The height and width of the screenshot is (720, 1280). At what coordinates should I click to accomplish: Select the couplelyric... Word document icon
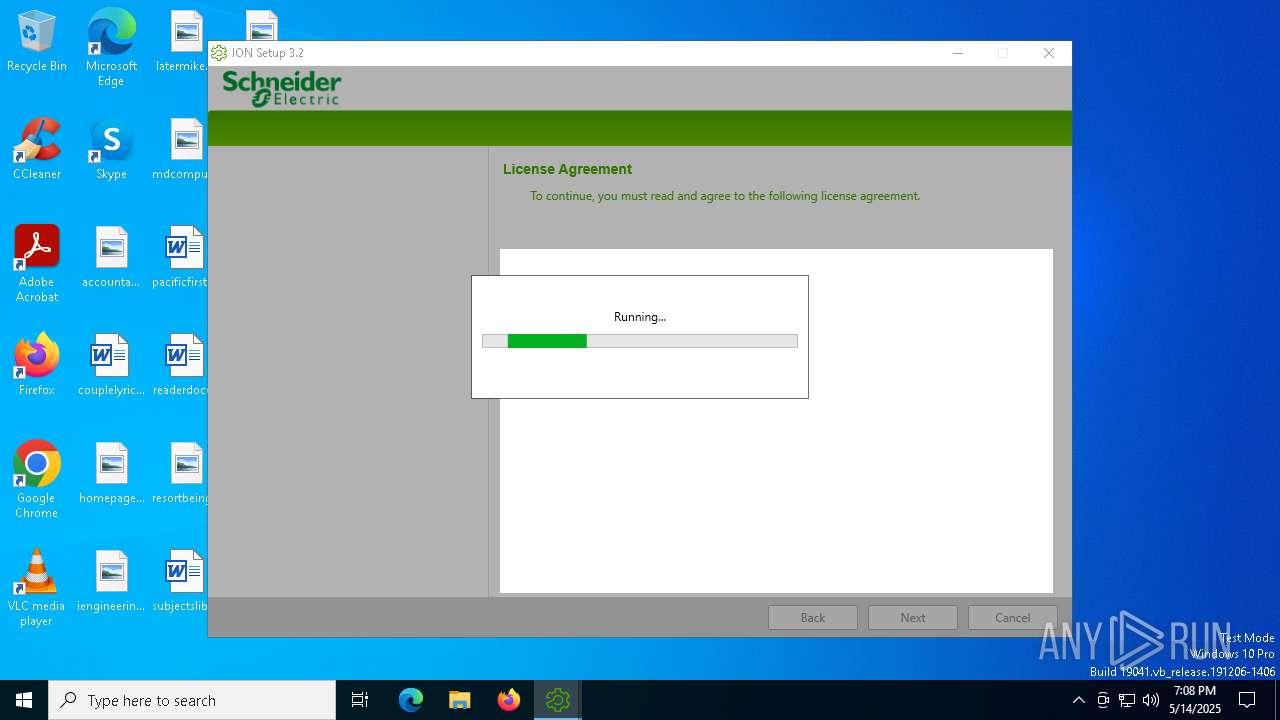[111, 366]
